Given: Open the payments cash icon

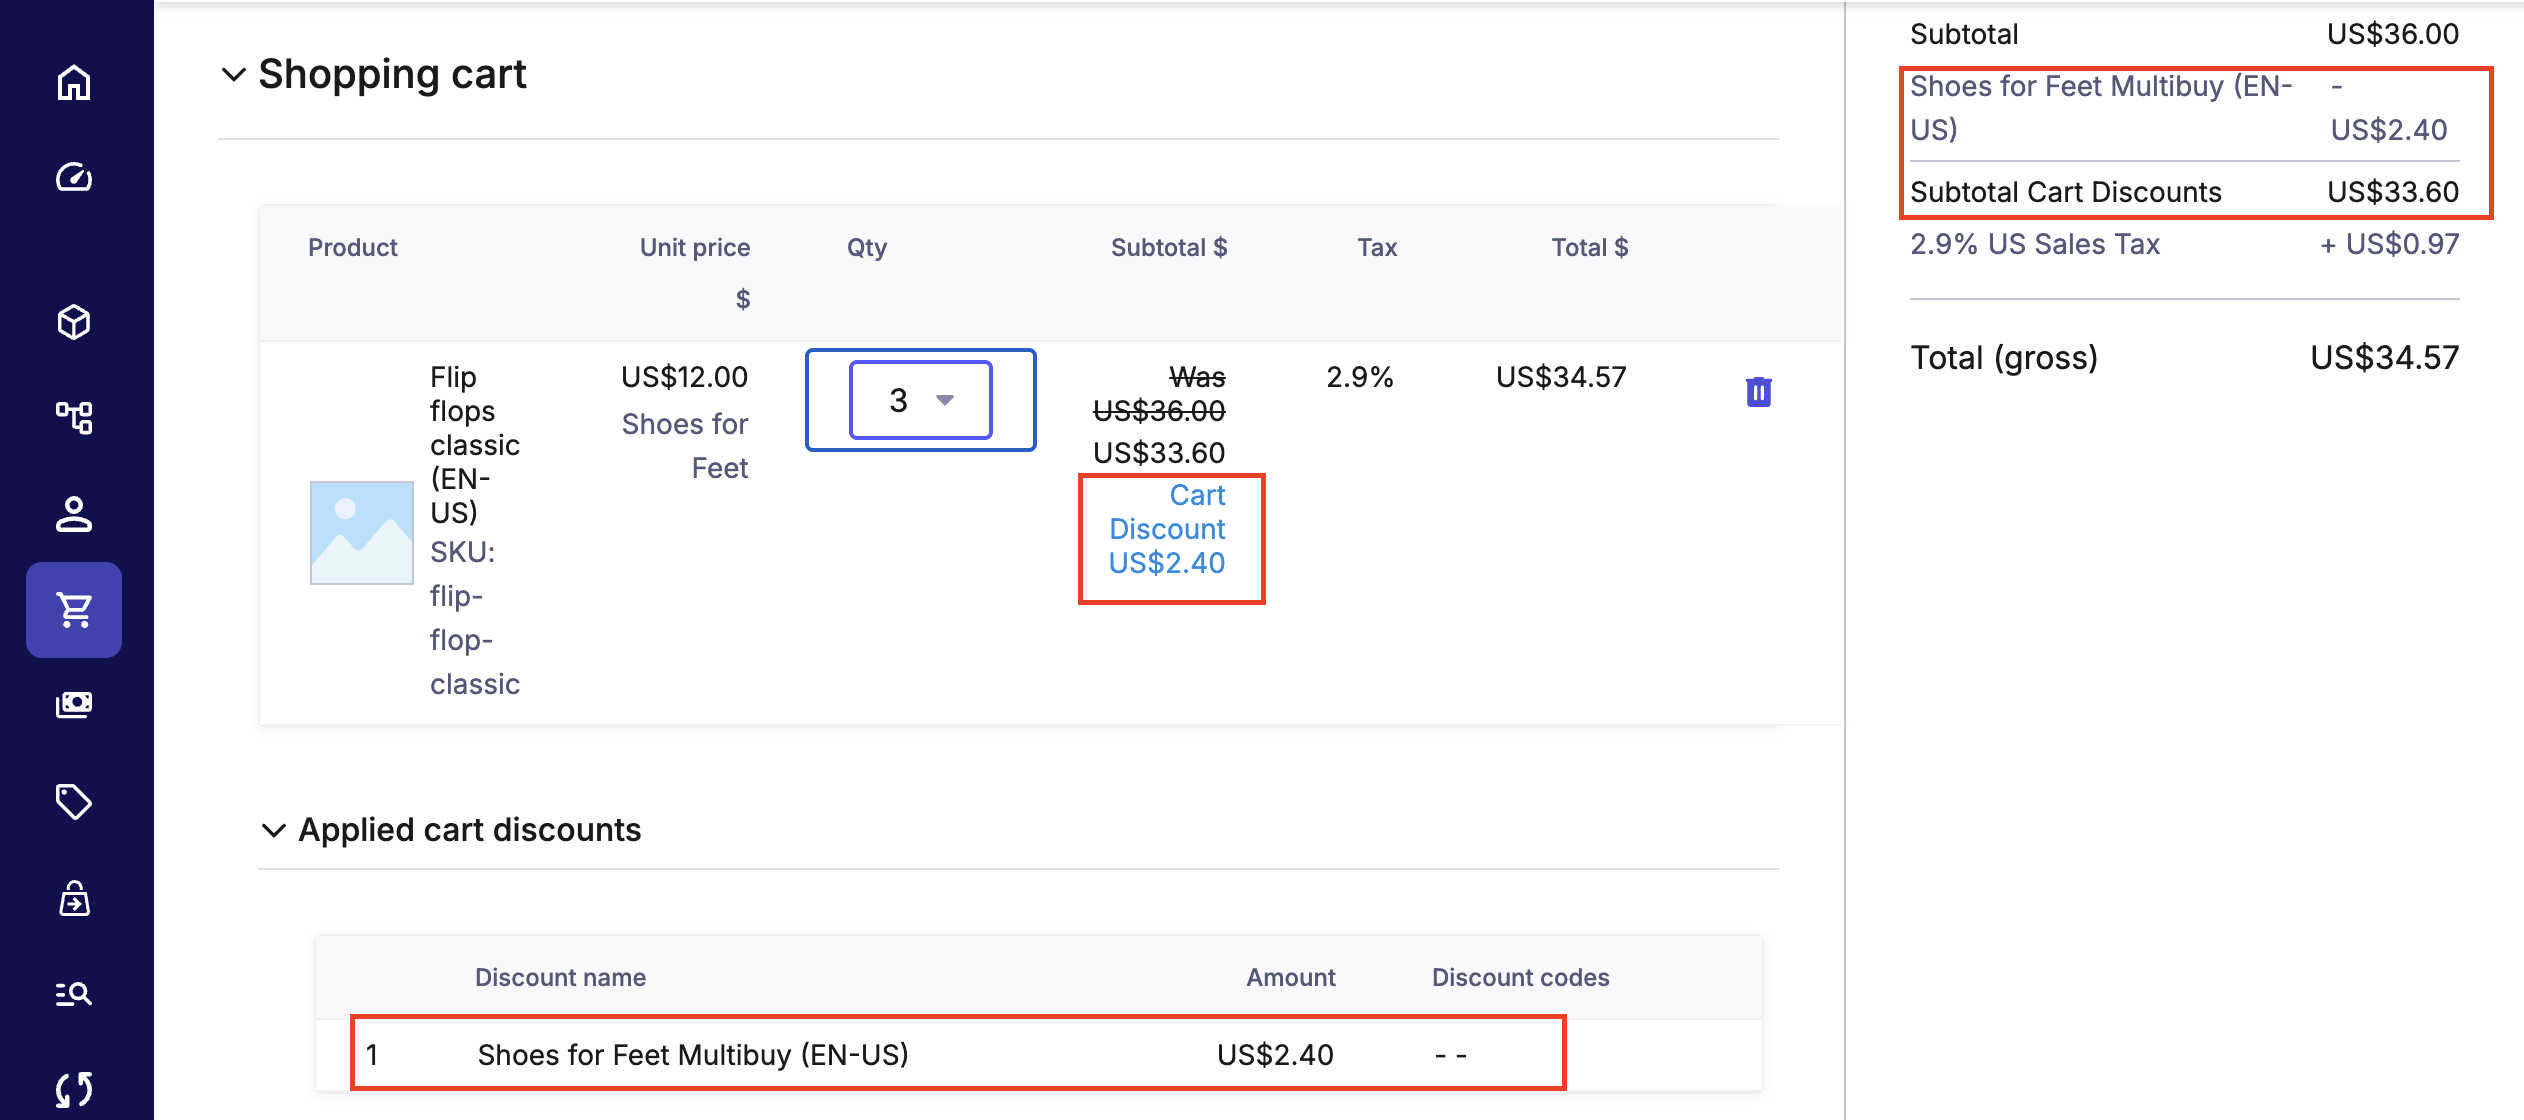Looking at the screenshot, I should [74, 705].
